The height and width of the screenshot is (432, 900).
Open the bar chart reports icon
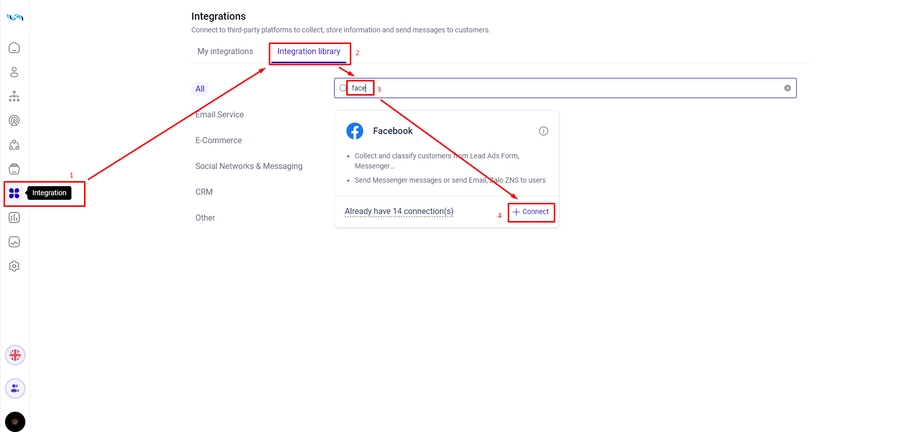pos(14,217)
